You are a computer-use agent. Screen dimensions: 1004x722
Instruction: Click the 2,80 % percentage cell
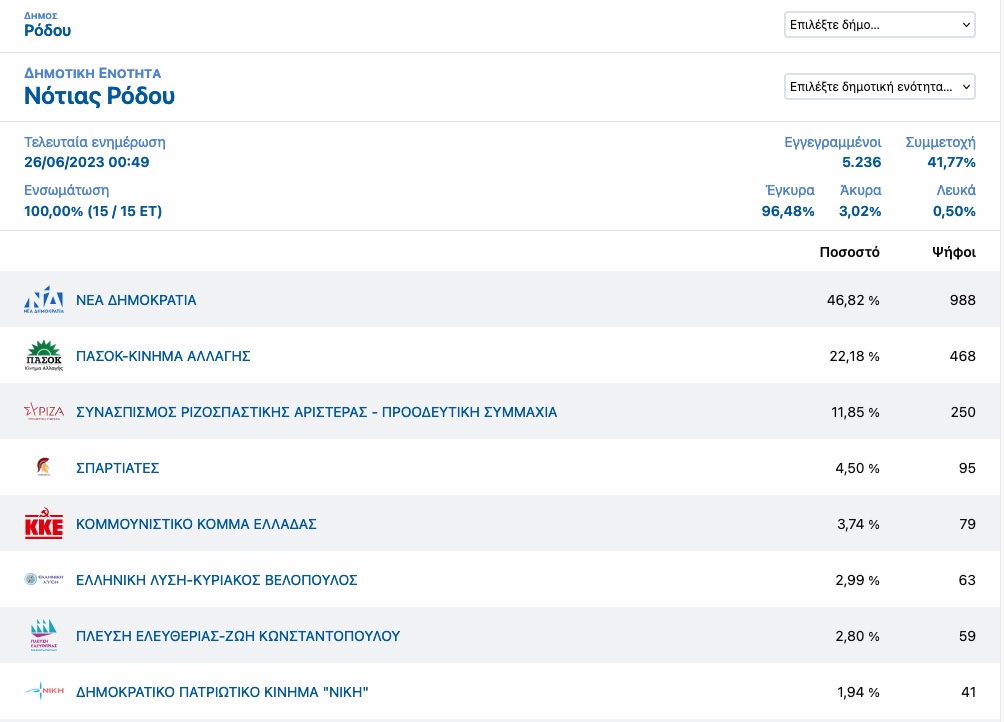[857, 636]
